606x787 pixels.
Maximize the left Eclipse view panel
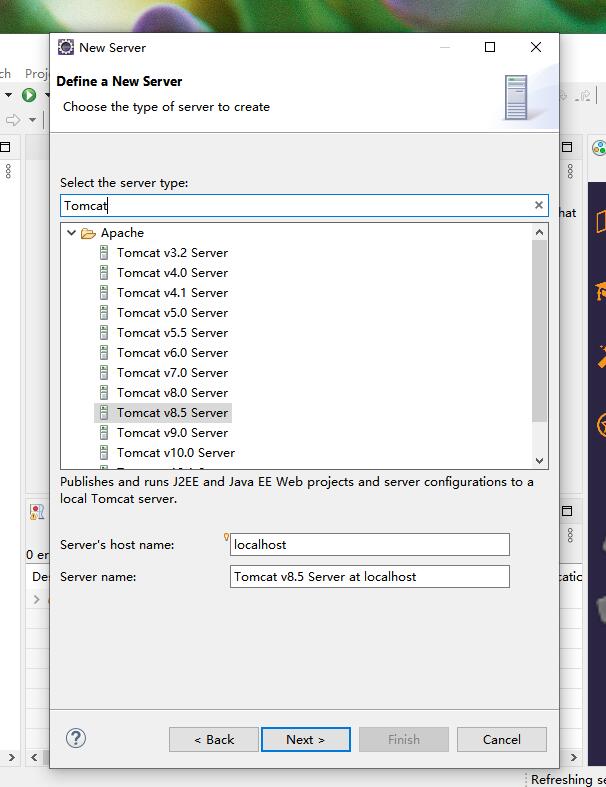tap(5, 147)
